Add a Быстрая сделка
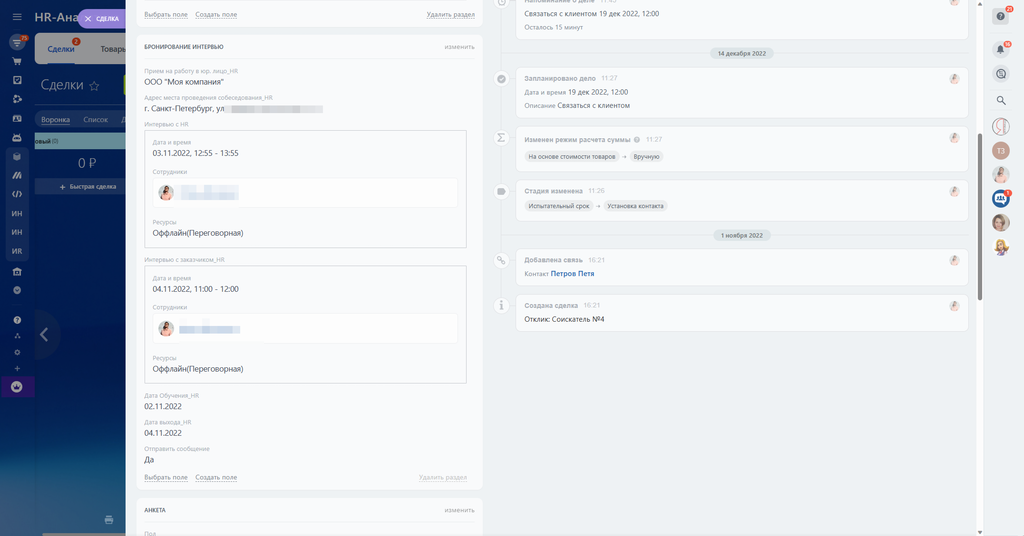 pos(88,187)
